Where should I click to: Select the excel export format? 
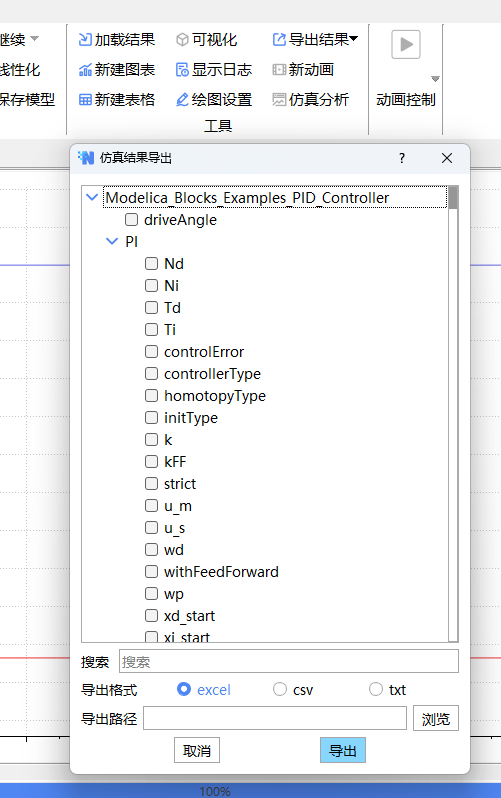point(184,689)
